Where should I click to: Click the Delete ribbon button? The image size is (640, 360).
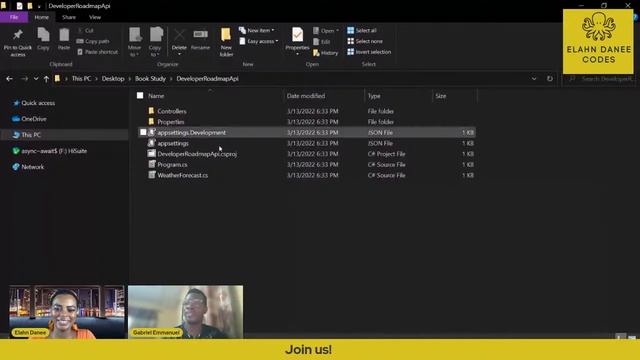(x=179, y=42)
